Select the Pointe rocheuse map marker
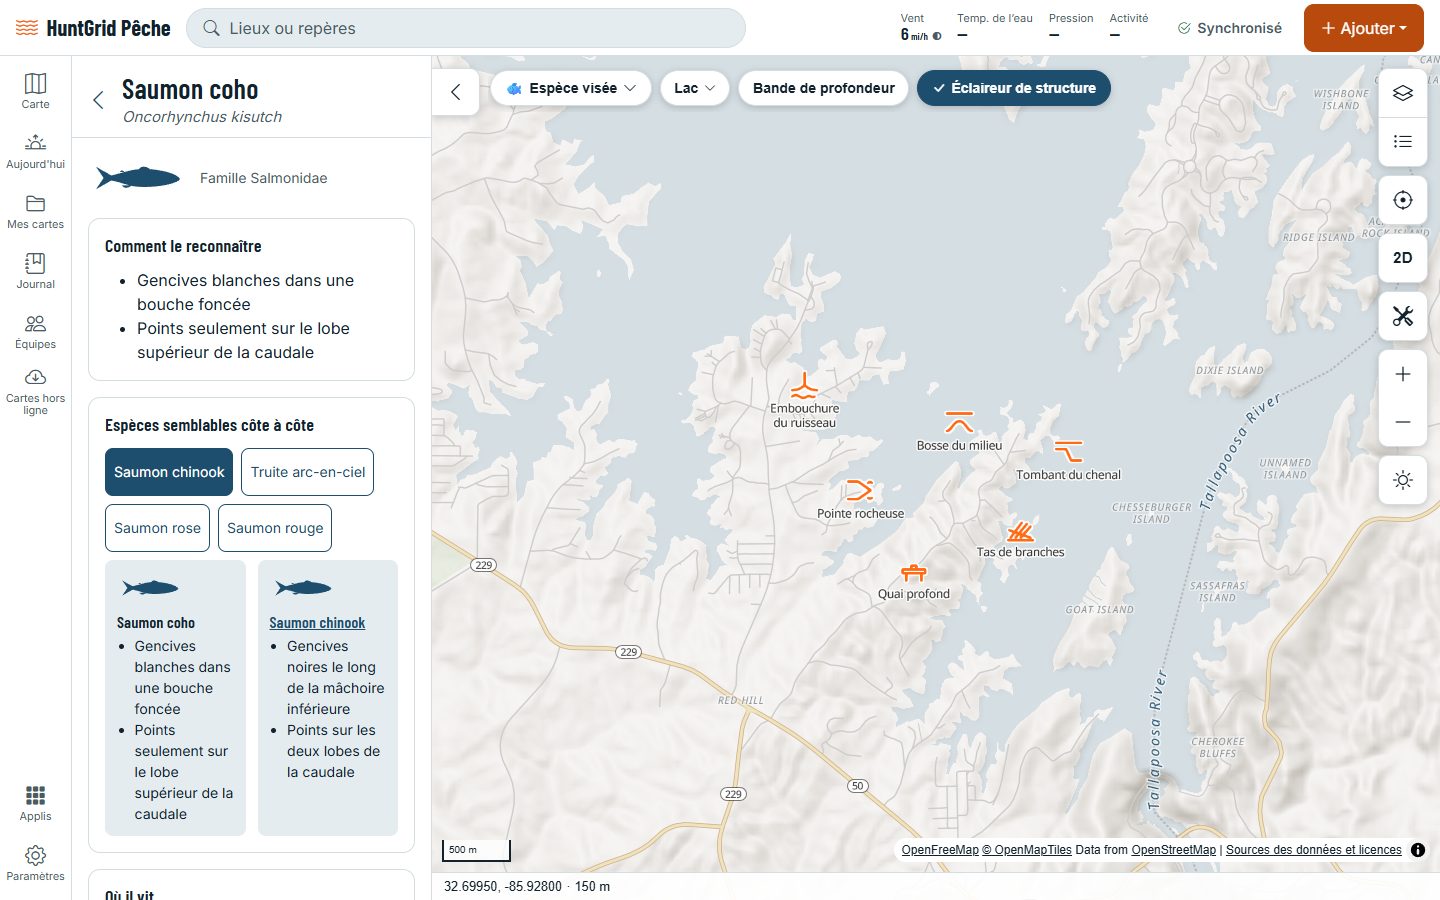The image size is (1440, 900). pos(860,490)
